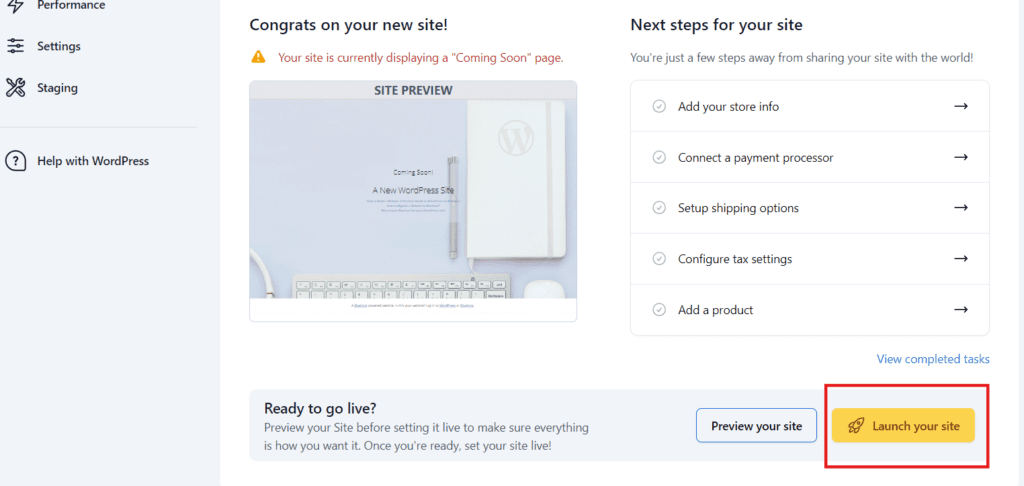Click the arrow next to Configure tax settings
The height and width of the screenshot is (486, 1024).
(961, 259)
